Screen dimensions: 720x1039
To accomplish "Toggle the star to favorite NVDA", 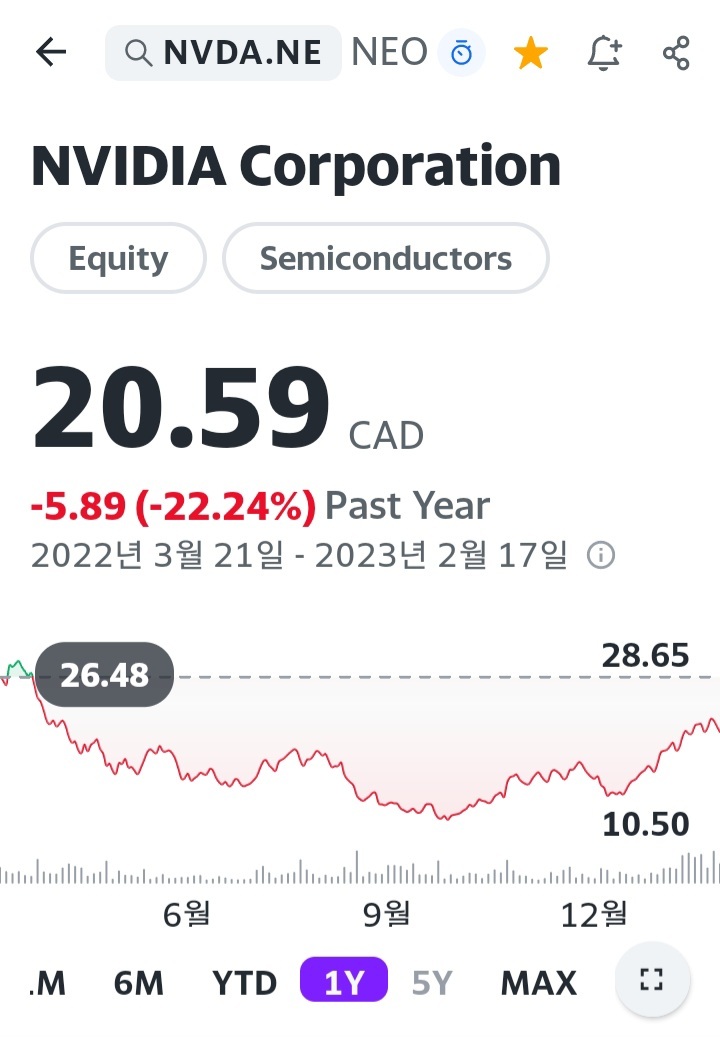I will 530,51.
